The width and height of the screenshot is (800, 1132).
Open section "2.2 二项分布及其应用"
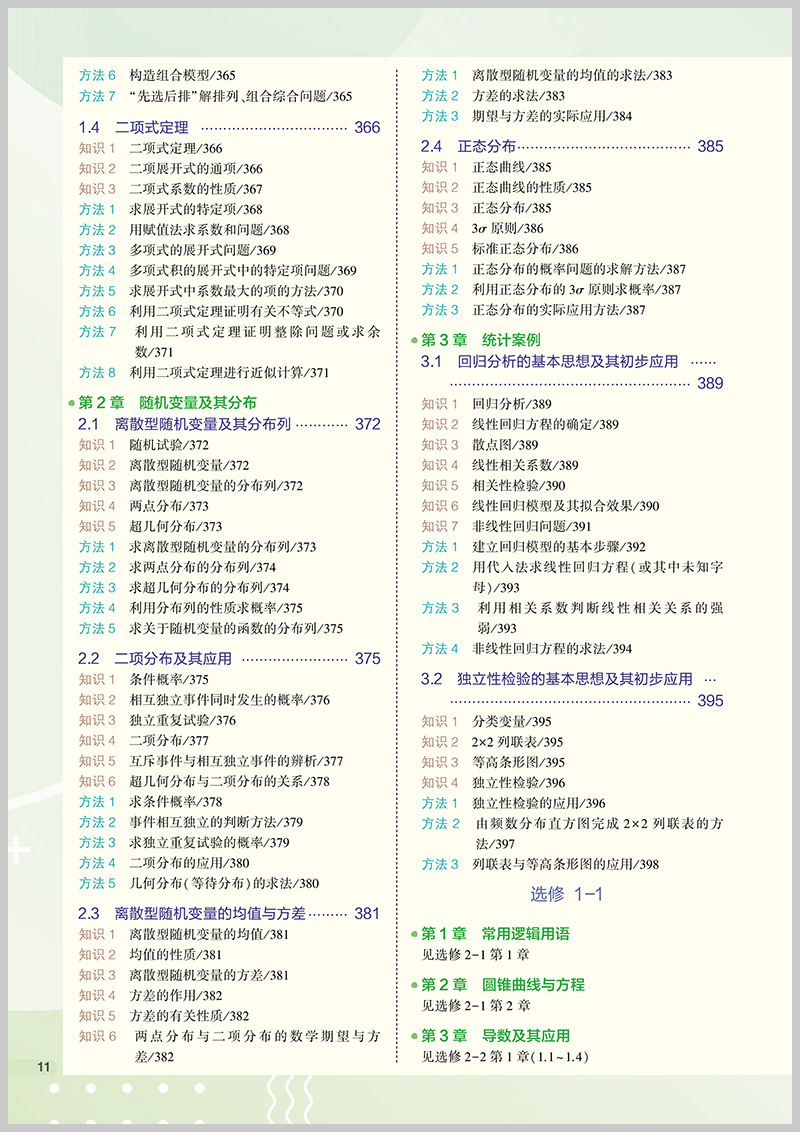pos(229,658)
